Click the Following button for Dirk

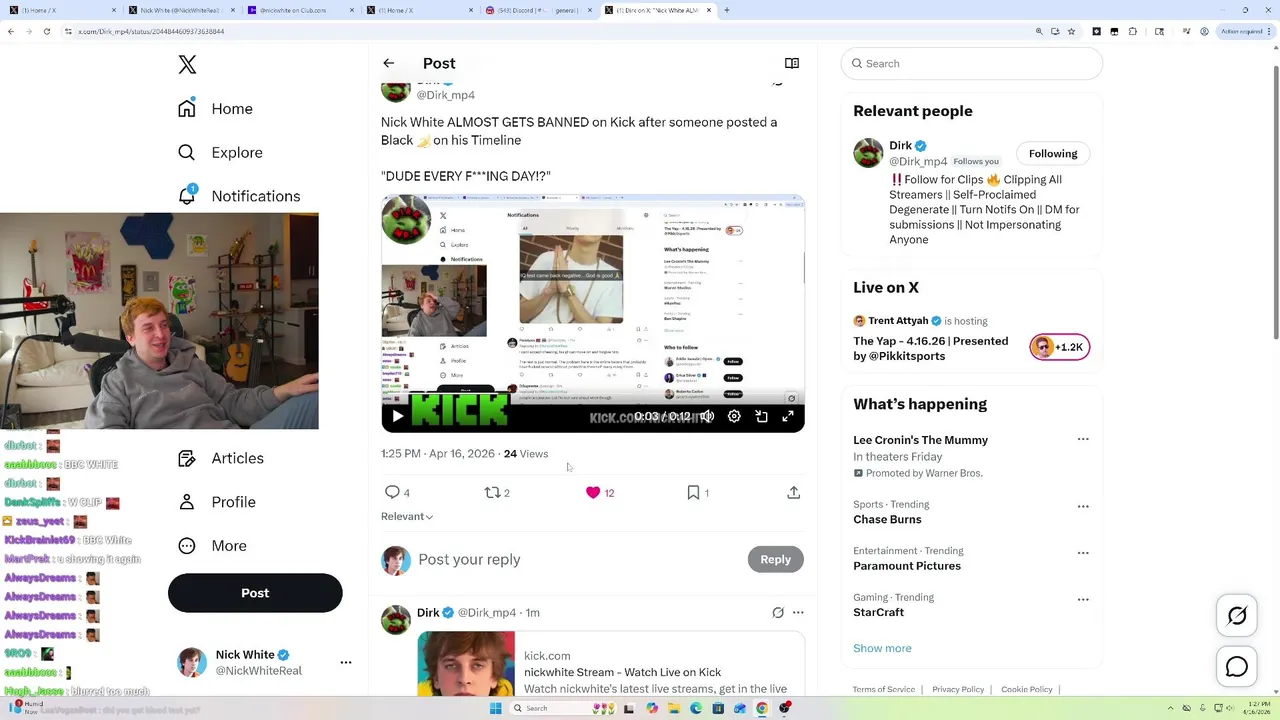point(1053,153)
